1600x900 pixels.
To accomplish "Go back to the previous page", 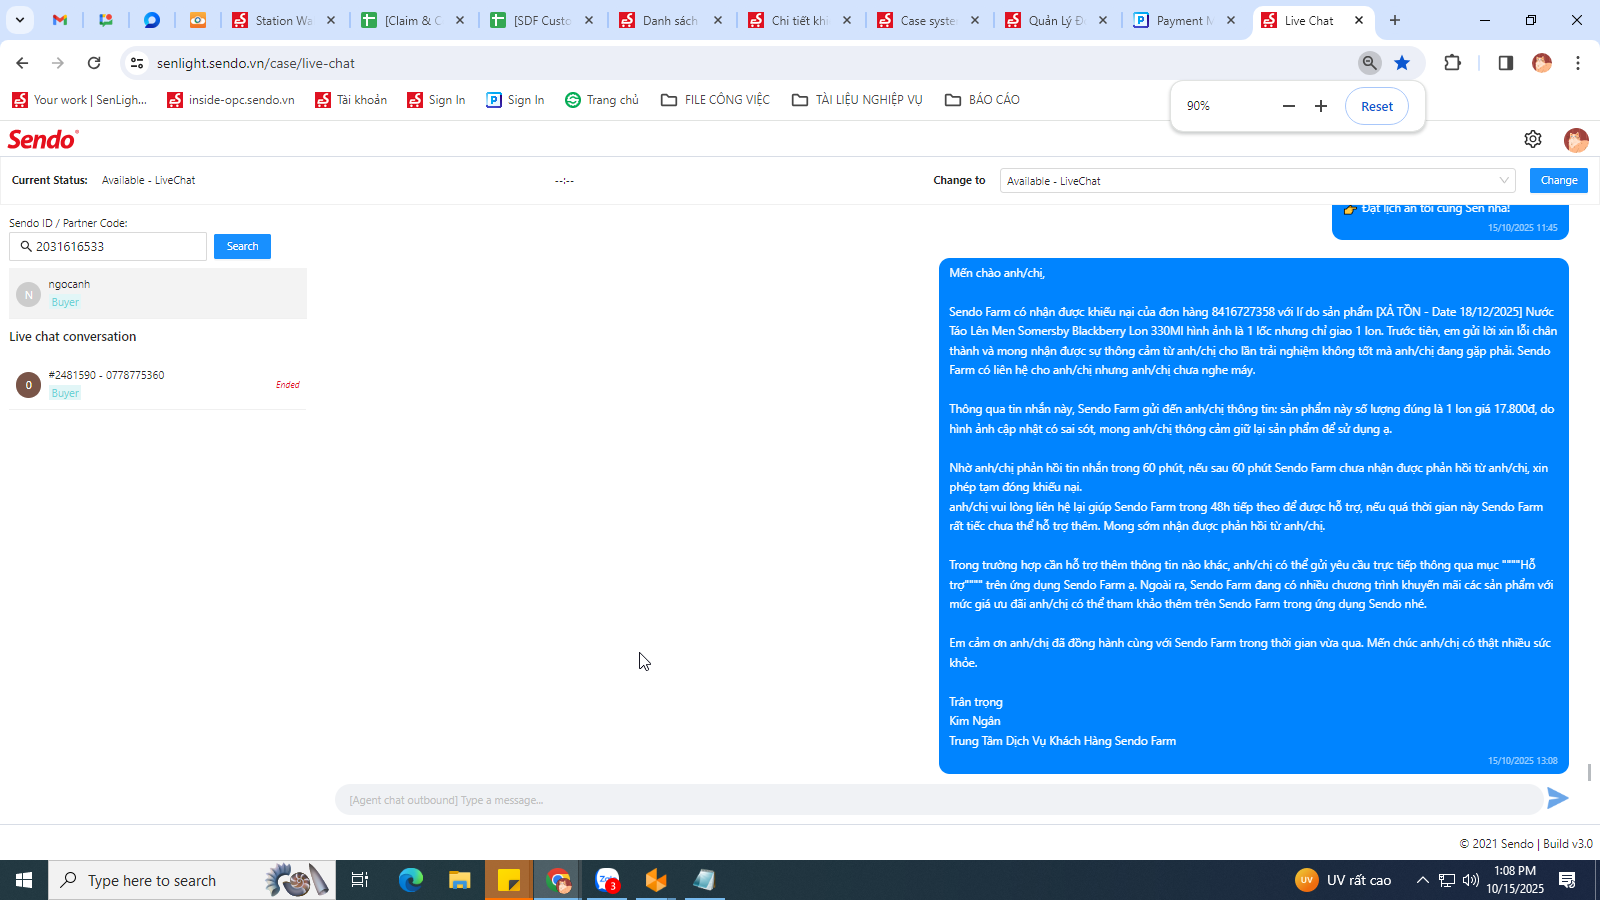I will [x=22, y=63].
